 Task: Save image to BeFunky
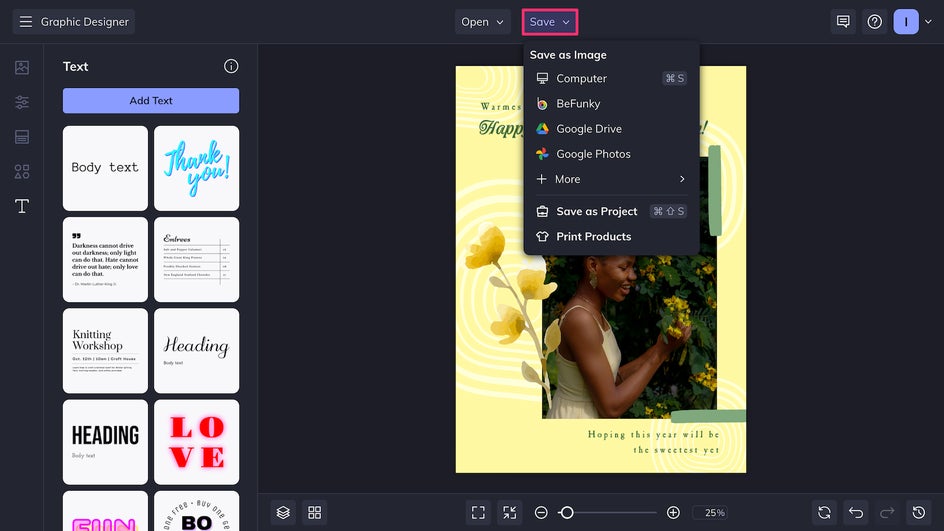[611, 104]
